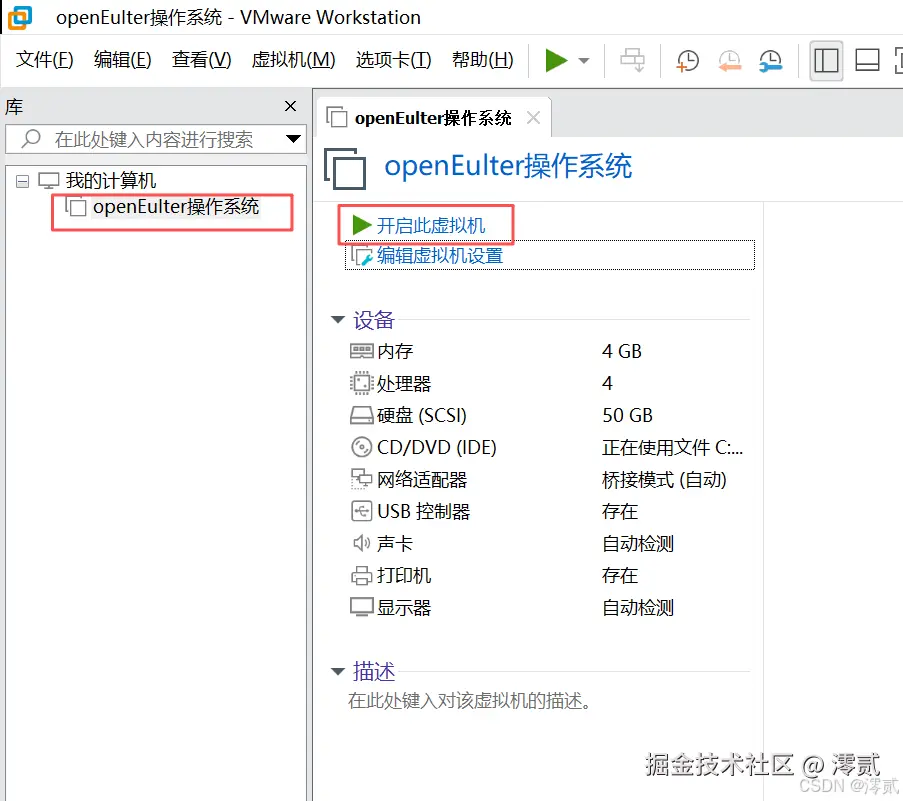Open the 文件(F) menu
903x801 pixels.
point(44,60)
